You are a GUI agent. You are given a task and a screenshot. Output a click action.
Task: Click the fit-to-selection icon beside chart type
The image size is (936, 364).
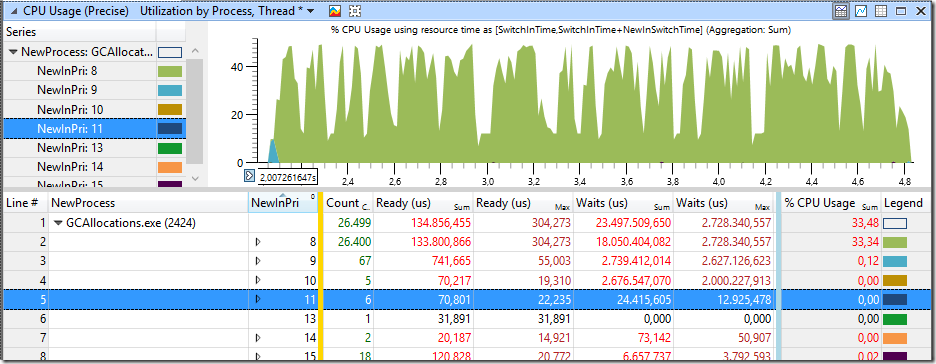355,11
